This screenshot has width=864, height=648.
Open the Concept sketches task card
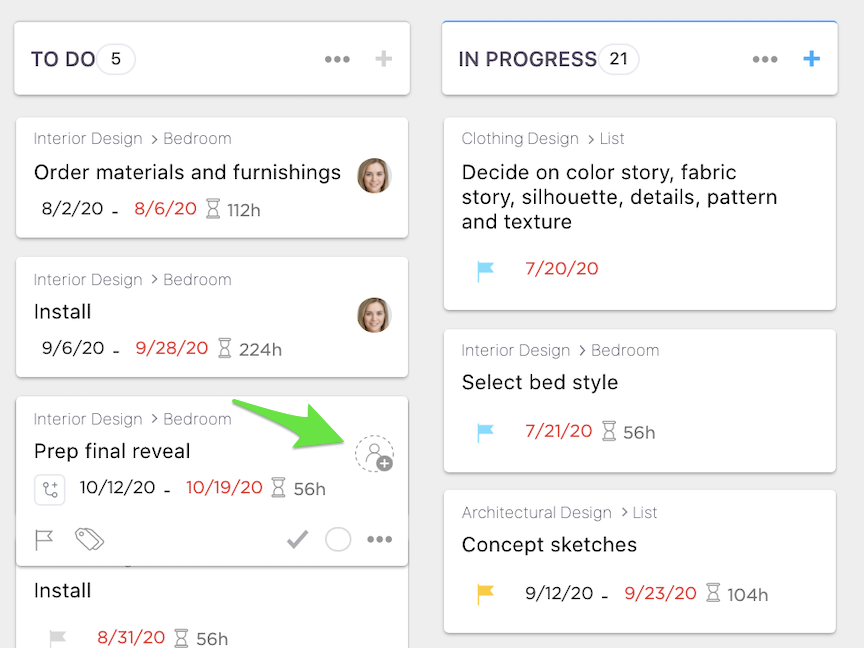pos(549,545)
